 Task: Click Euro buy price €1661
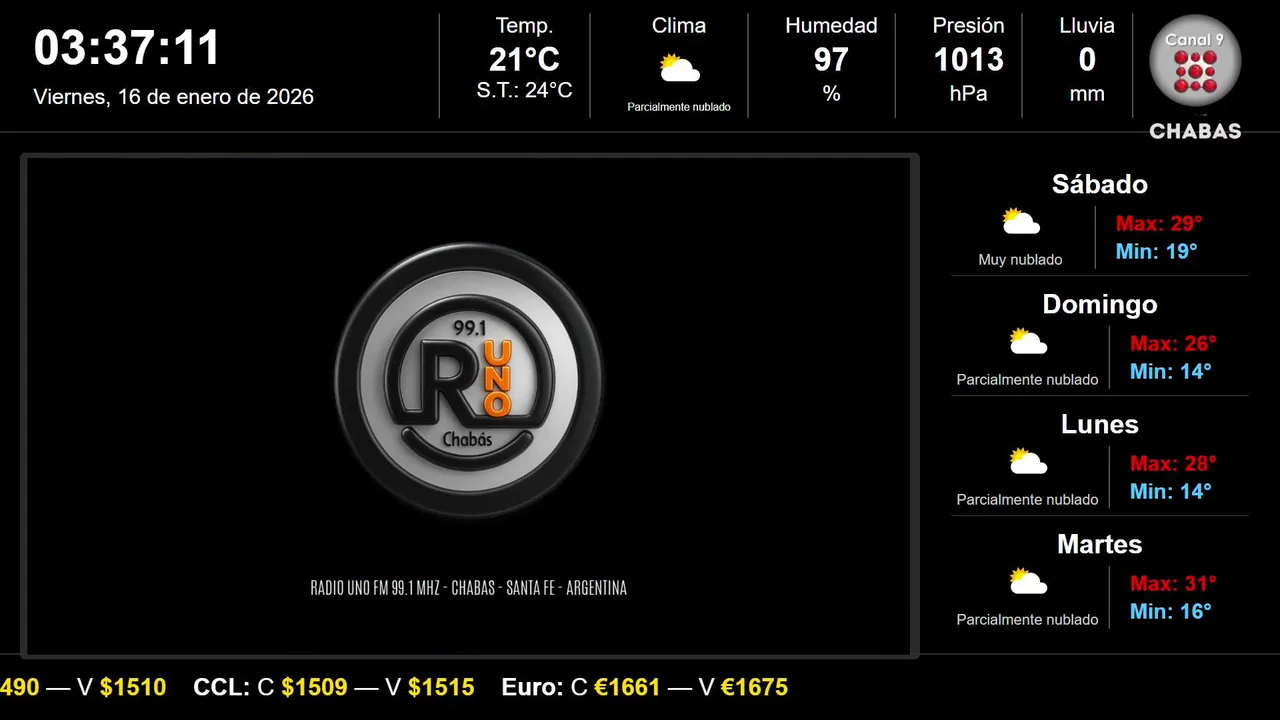coord(627,687)
